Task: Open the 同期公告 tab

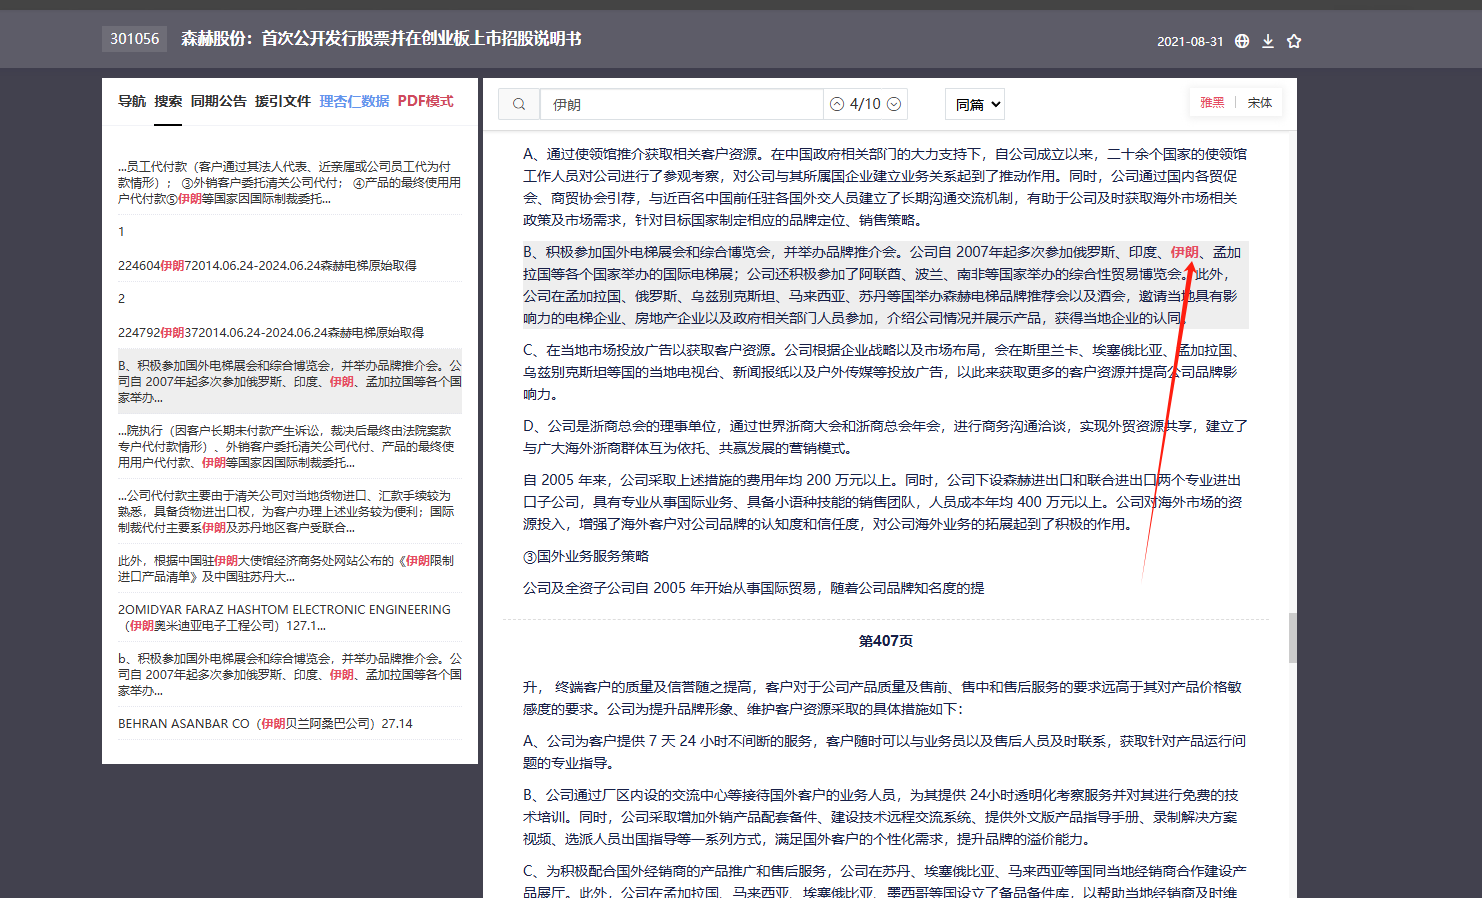Action: 219,101
